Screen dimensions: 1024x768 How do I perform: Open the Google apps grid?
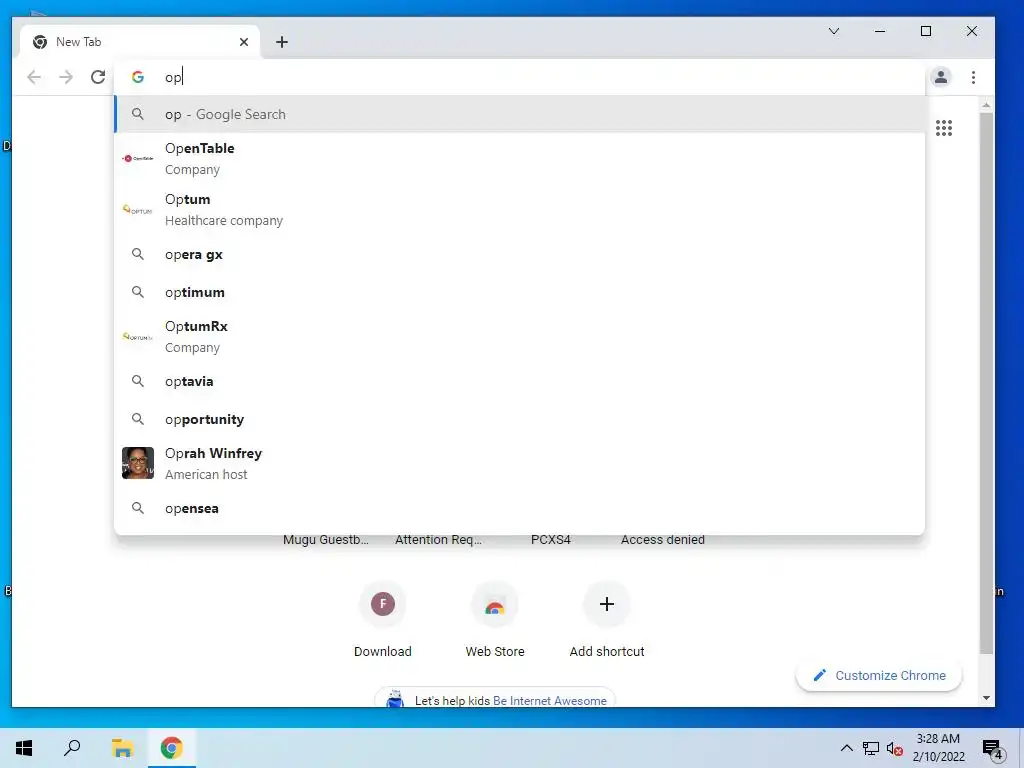click(x=944, y=128)
